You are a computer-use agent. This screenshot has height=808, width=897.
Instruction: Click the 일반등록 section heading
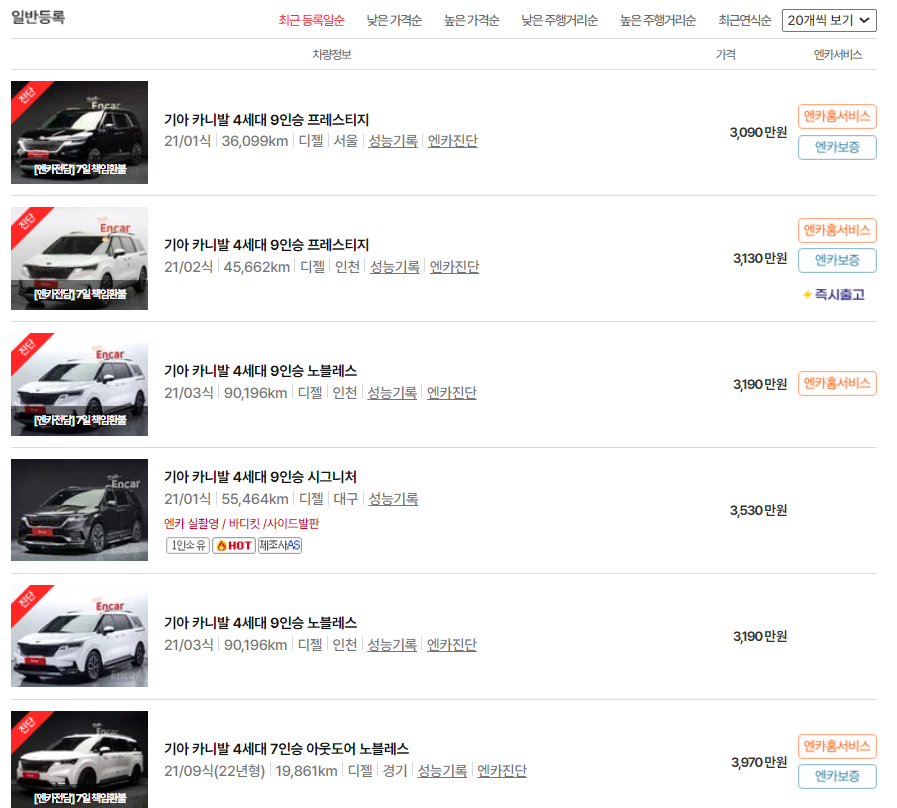(38, 17)
